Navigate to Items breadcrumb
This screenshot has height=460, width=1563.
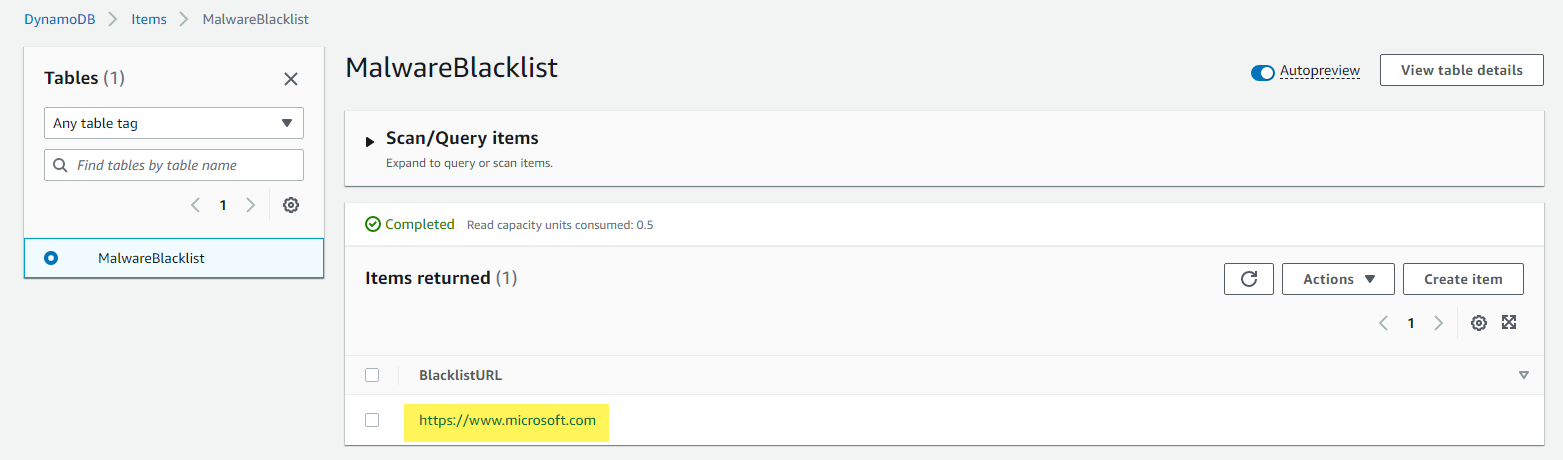(149, 19)
